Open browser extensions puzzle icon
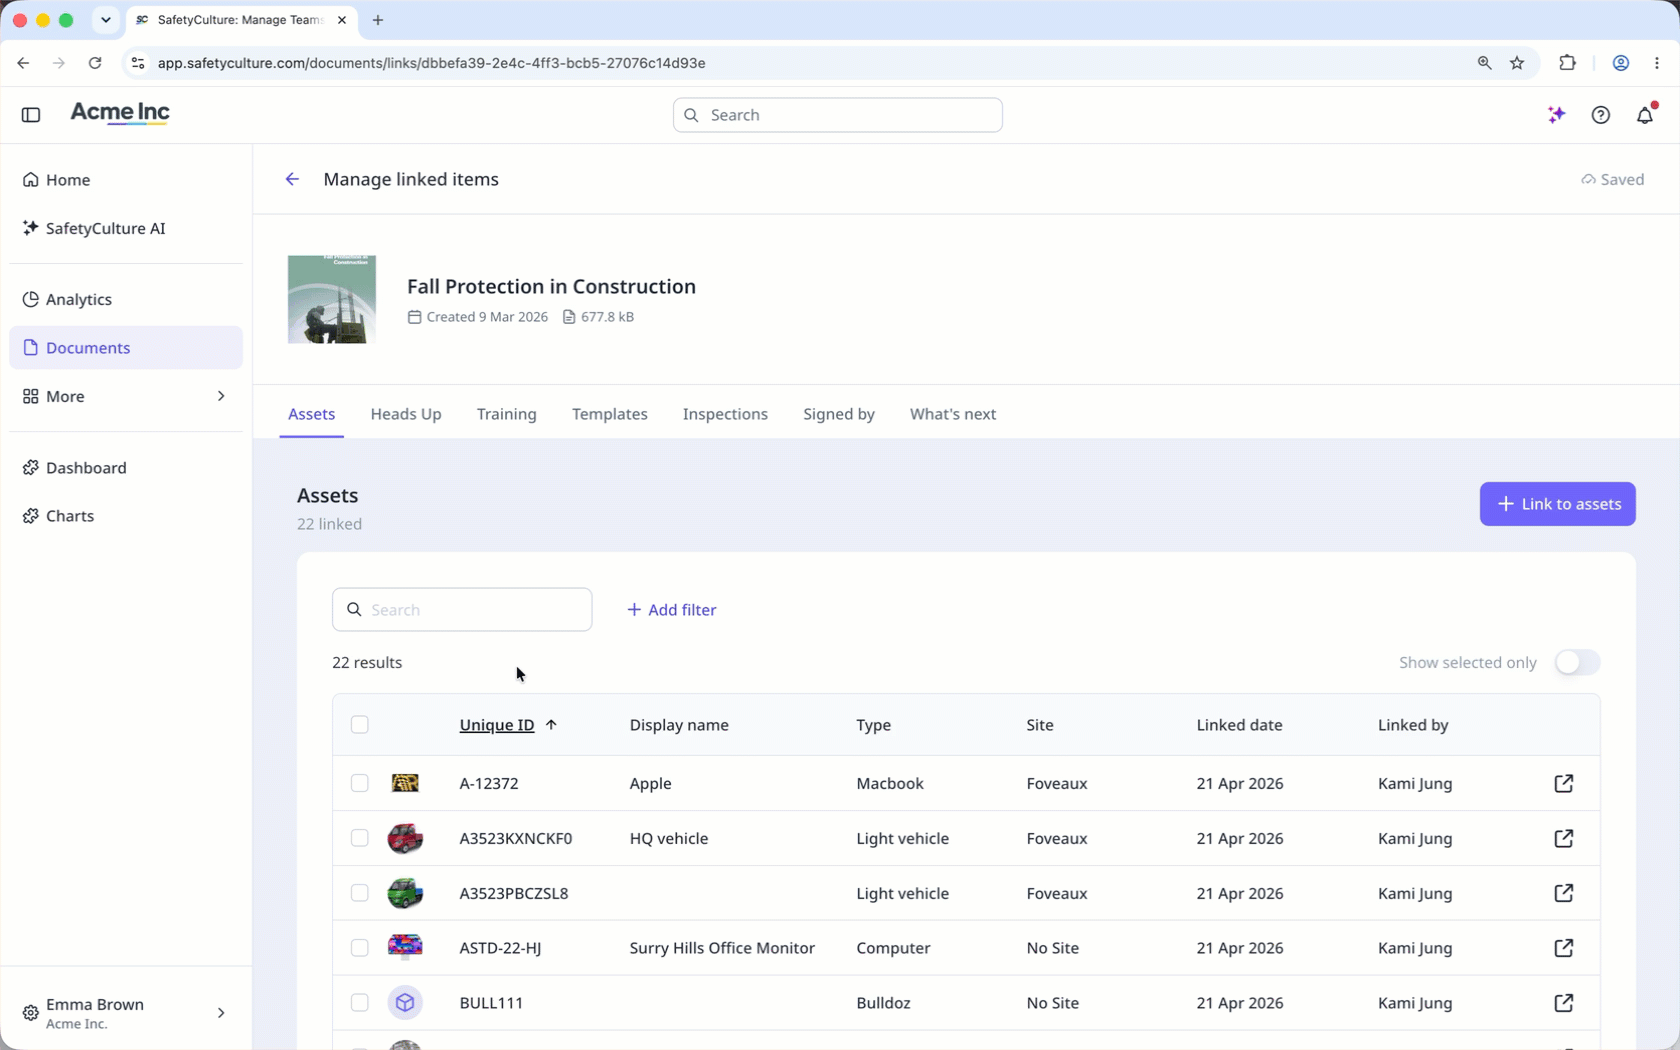The height and width of the screenshot is (1050, 1680). click(1567, 63)
